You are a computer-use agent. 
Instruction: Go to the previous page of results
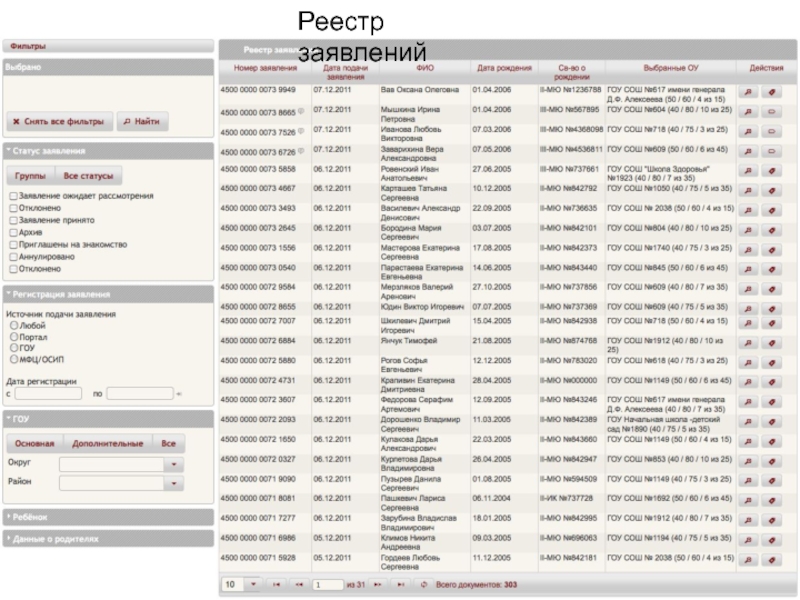297,584
